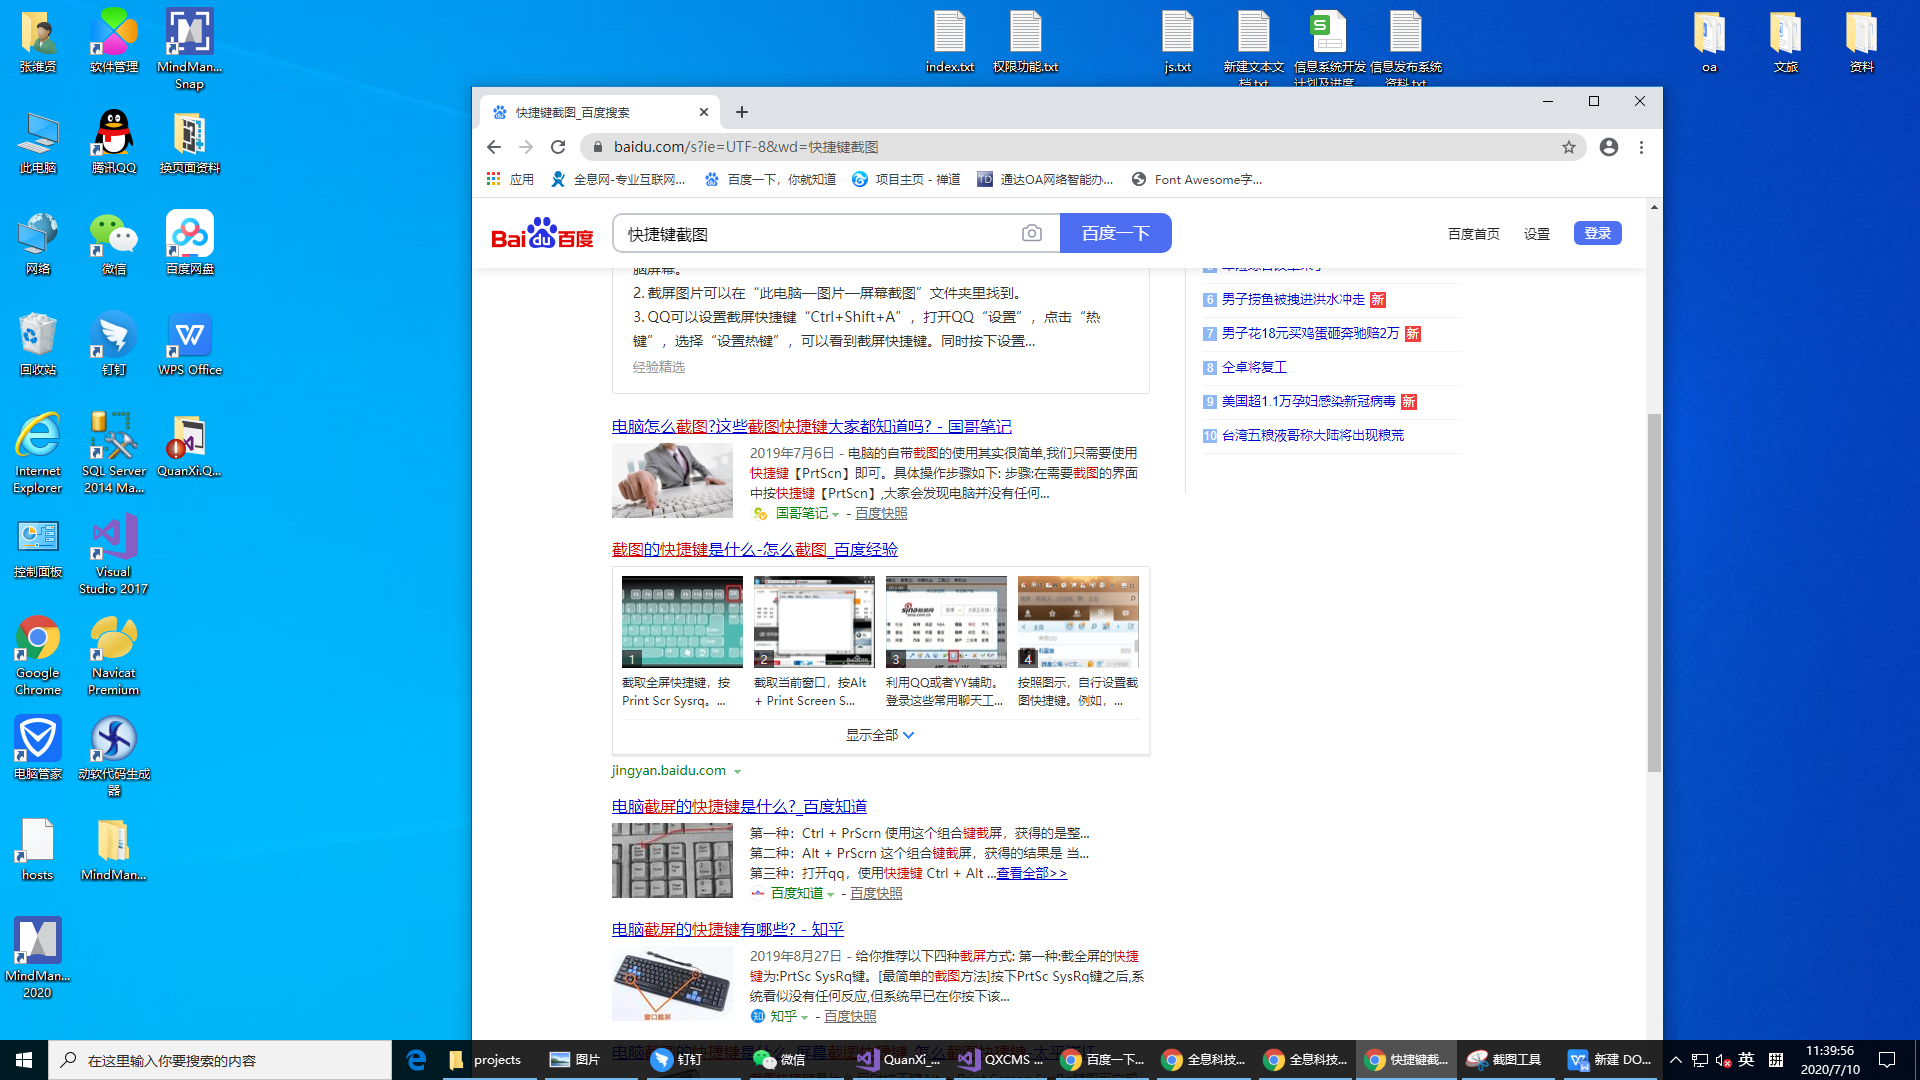Open result 电脑截屏的快捷键是什么?_百度知道
The height and width of the screenshot is (1080, 1920).
739,806
